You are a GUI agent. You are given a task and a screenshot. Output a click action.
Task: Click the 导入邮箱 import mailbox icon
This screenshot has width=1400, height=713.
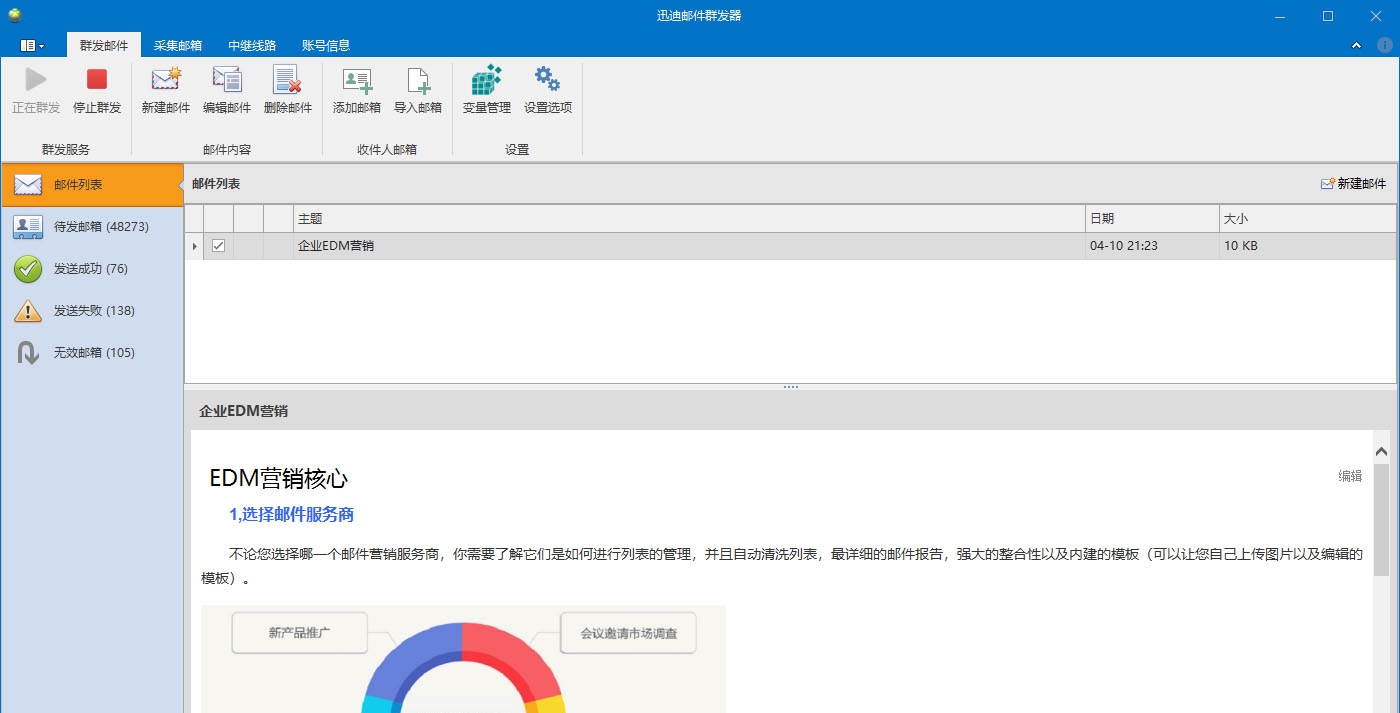click(418, 90)
